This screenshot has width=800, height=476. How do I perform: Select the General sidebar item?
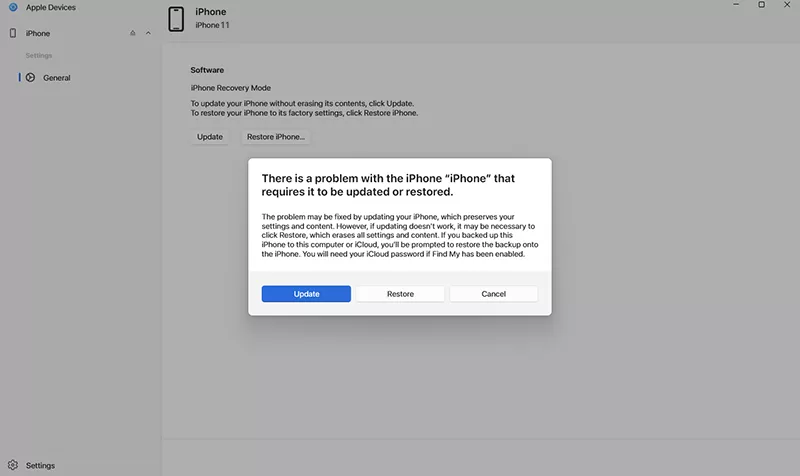coord(56,77)
